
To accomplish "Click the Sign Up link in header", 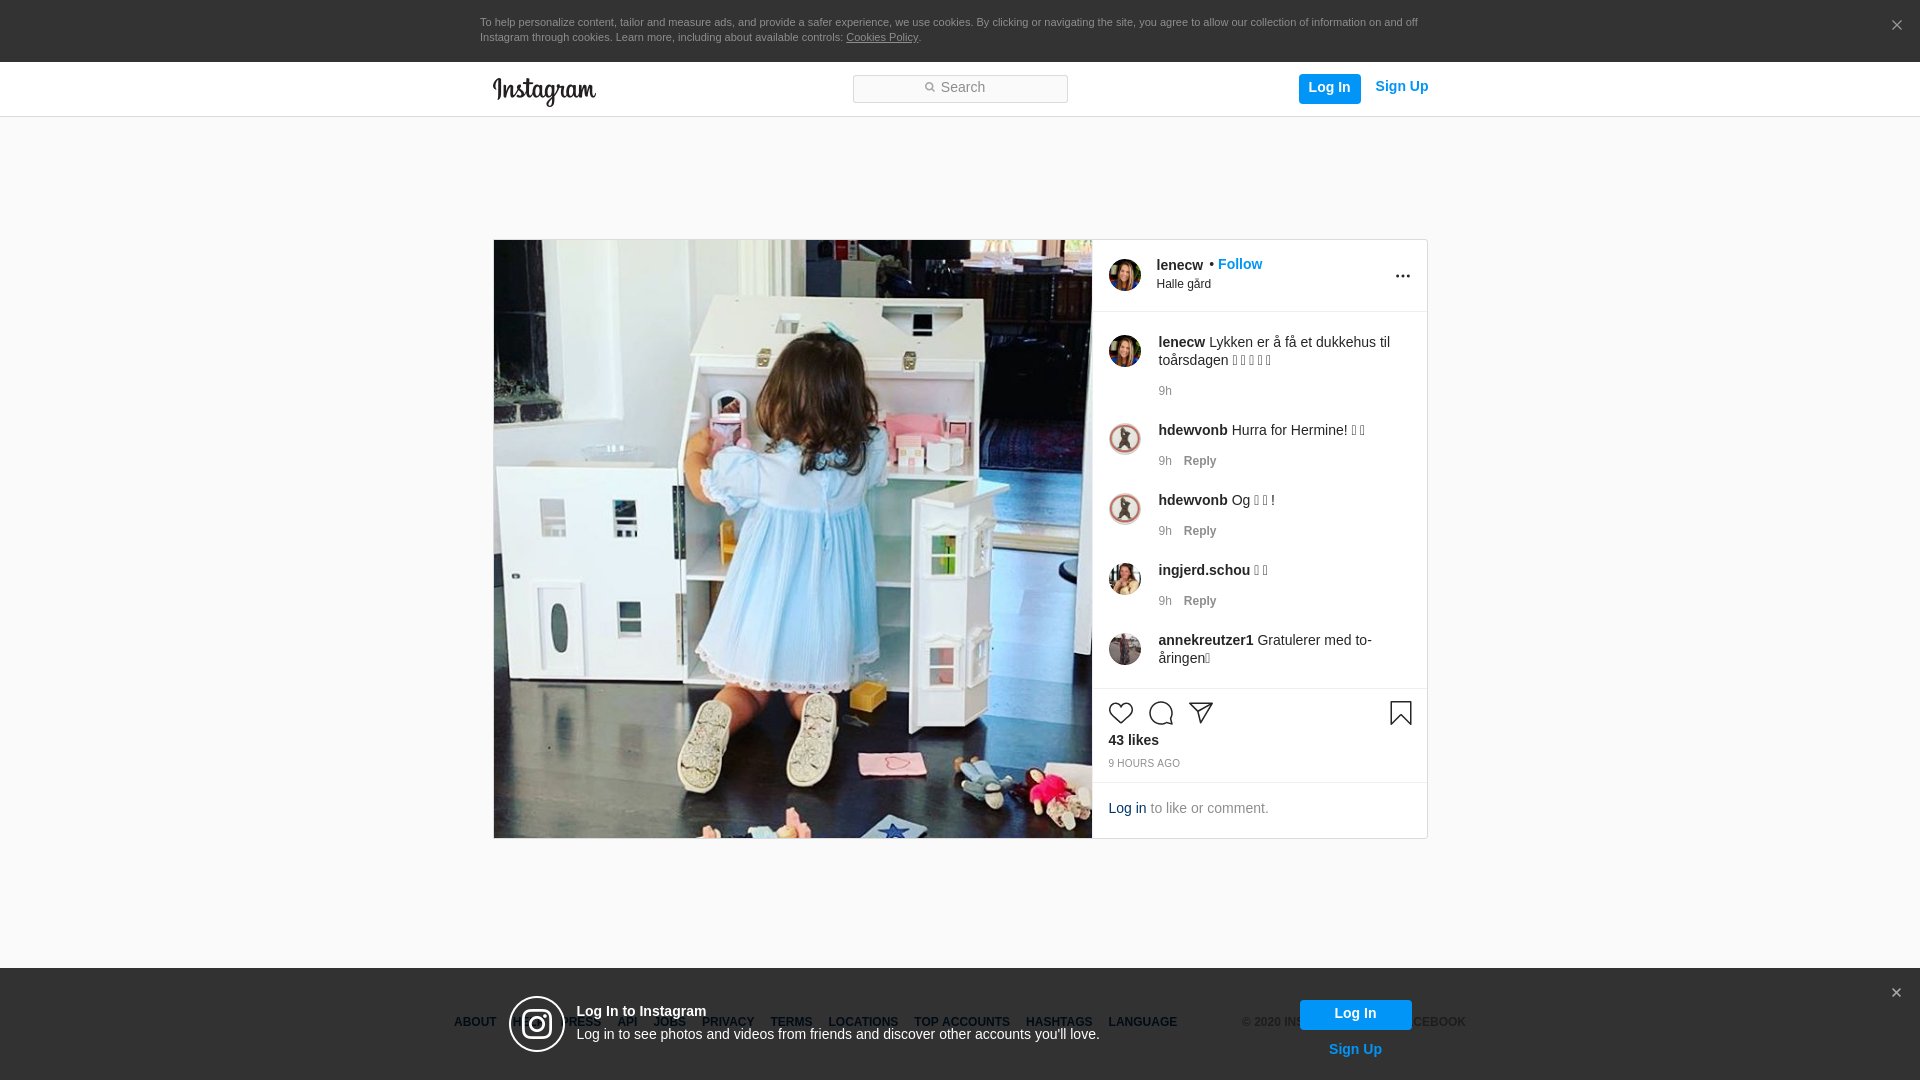I will tap(1401, 86).
